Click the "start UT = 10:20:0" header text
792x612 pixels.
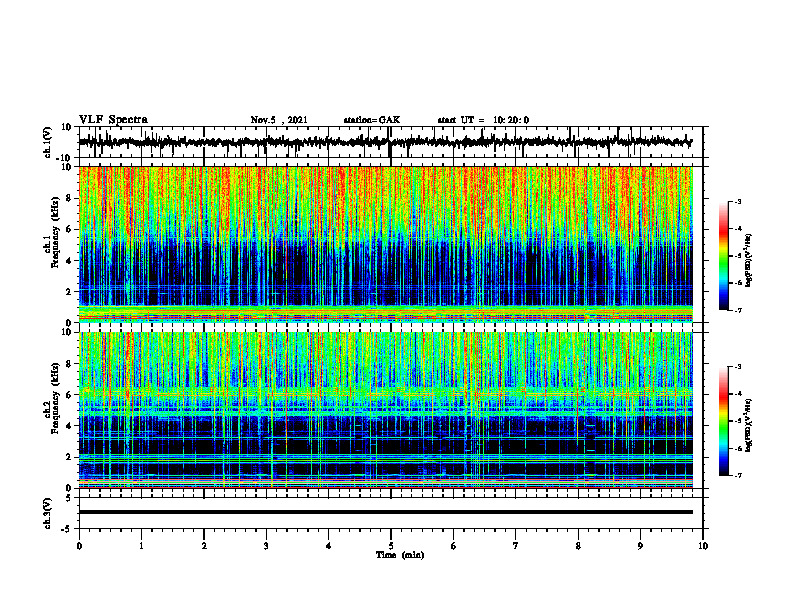[483, 120]
